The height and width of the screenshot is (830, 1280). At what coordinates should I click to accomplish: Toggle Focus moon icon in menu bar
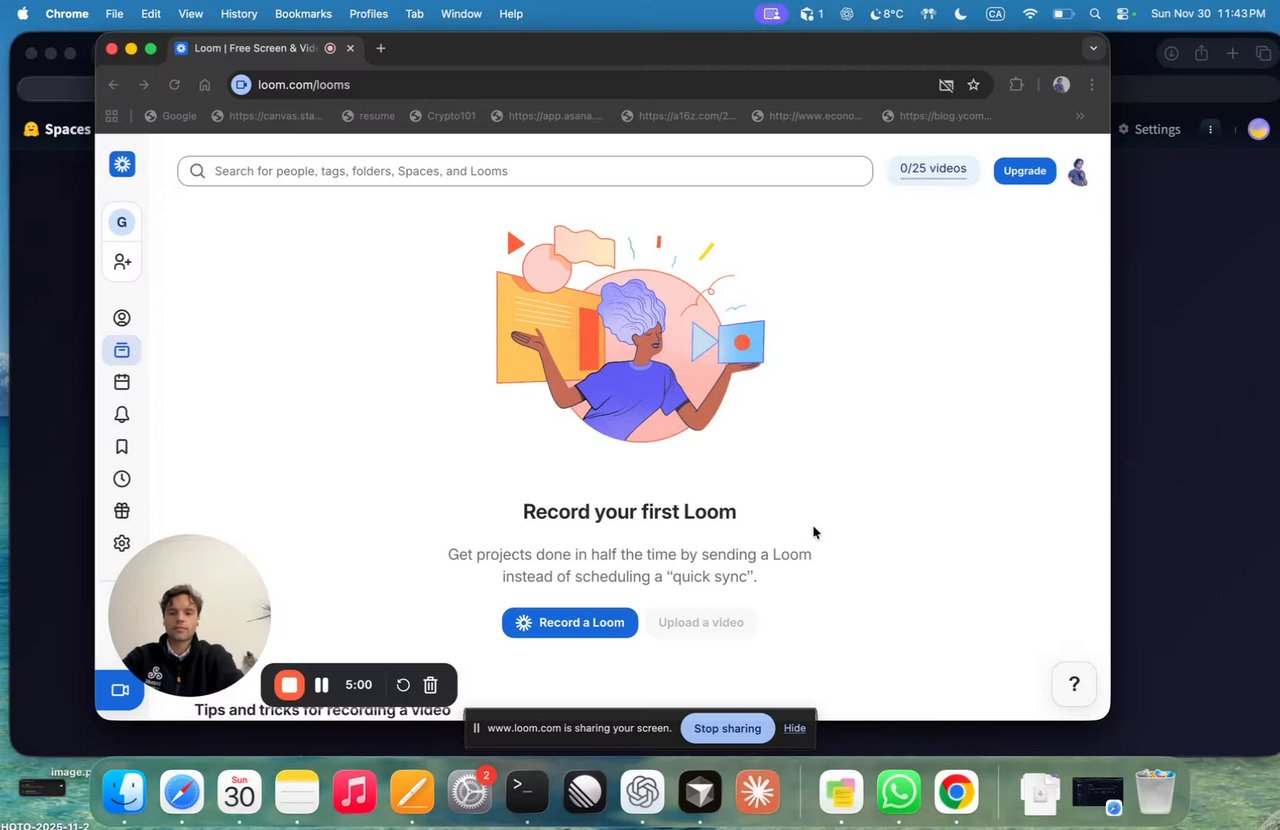[961, 14]
